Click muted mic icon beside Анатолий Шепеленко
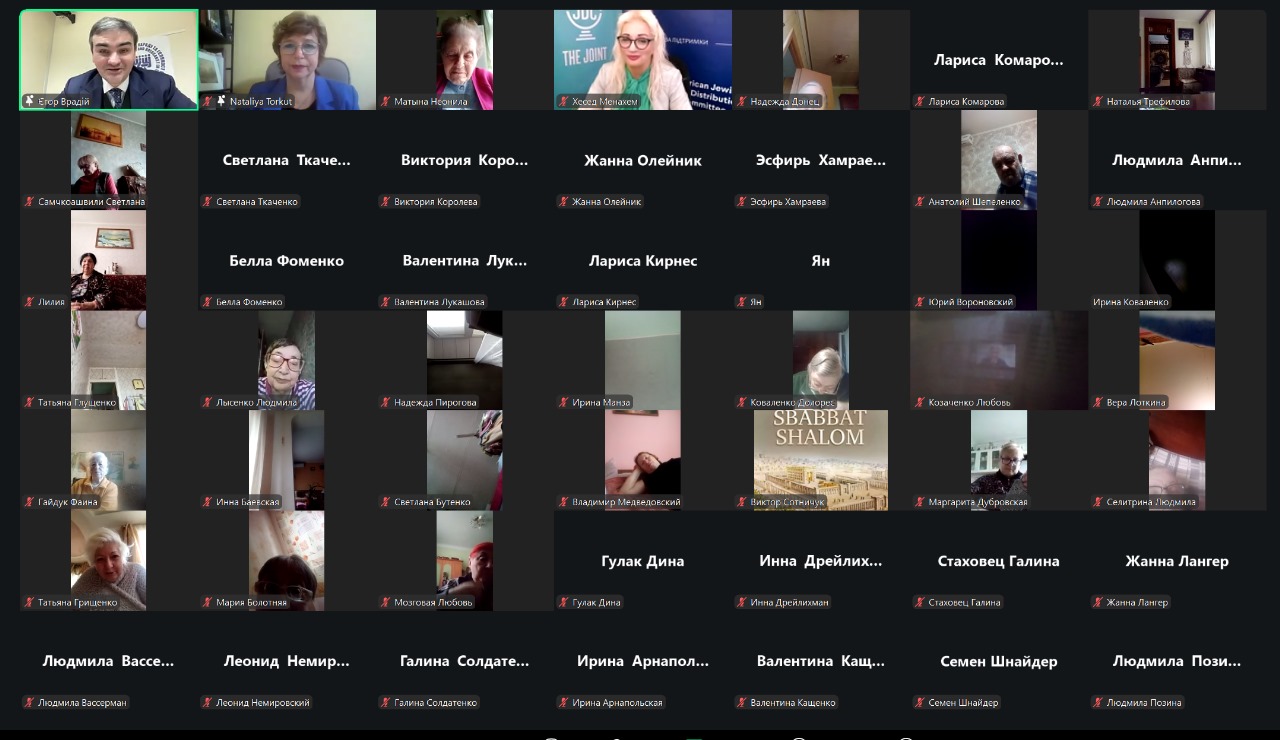The image size is (1280, 740). point(920,201)
